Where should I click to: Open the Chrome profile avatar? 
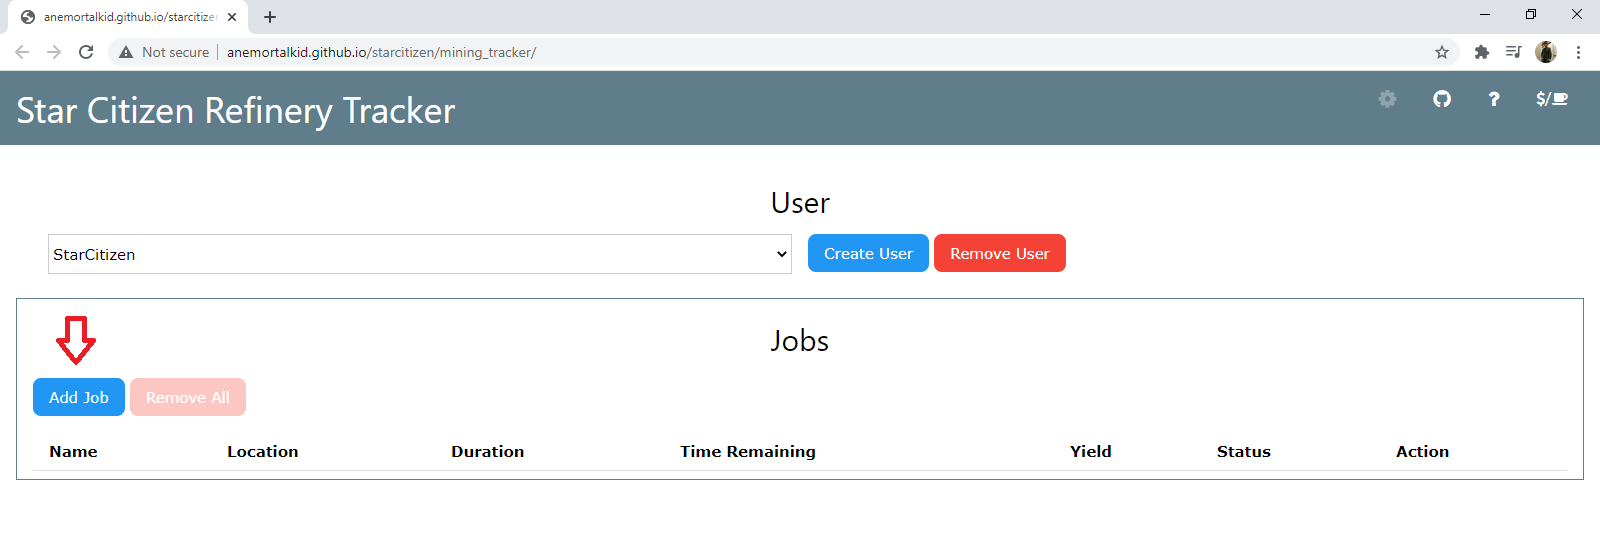[x=1546, y=52]
